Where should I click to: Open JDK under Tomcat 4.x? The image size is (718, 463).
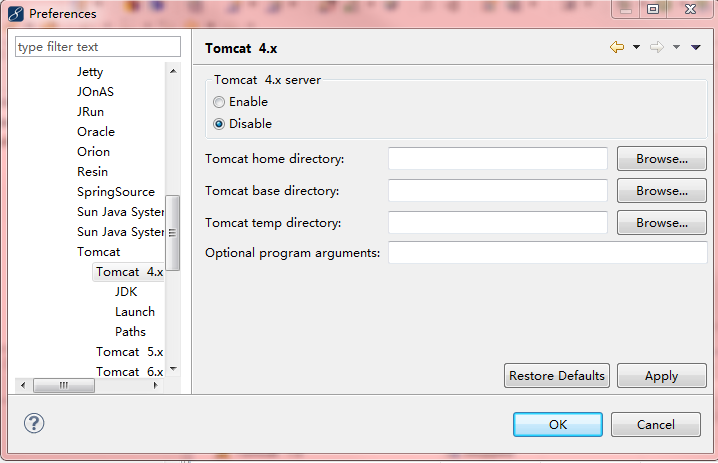click(126, 292)
